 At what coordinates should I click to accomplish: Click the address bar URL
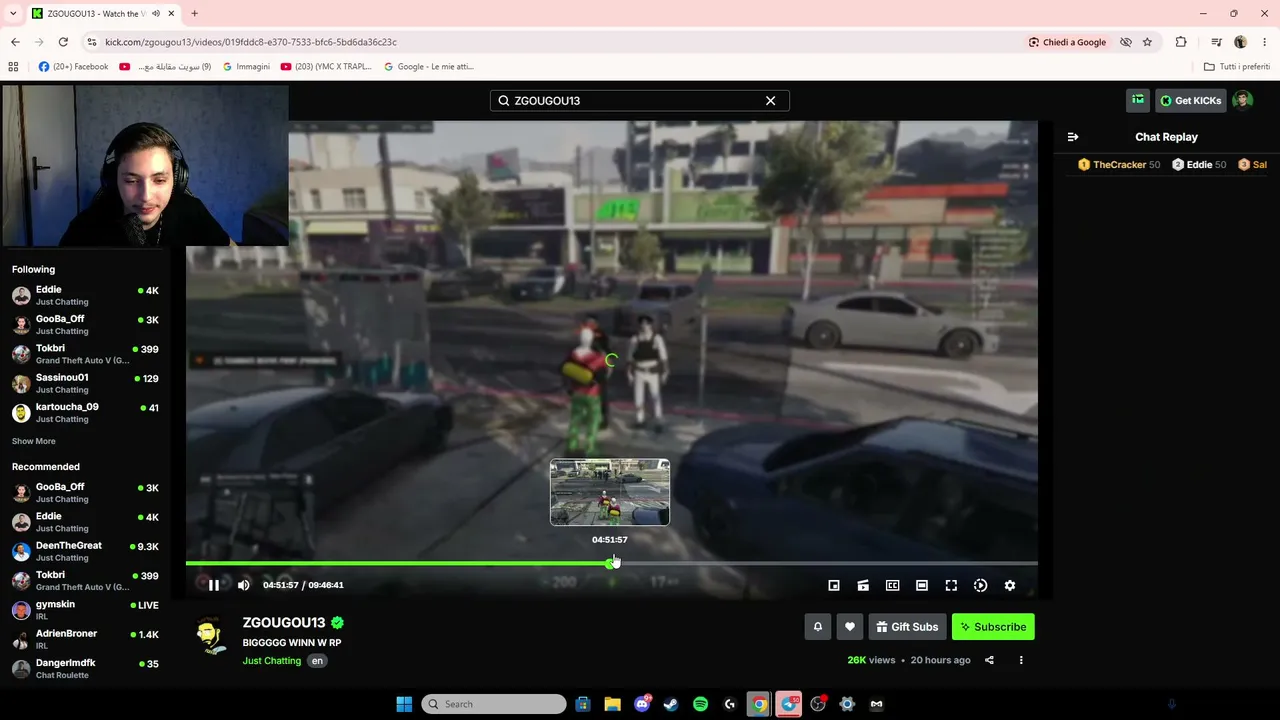click(x=251, y=42)
